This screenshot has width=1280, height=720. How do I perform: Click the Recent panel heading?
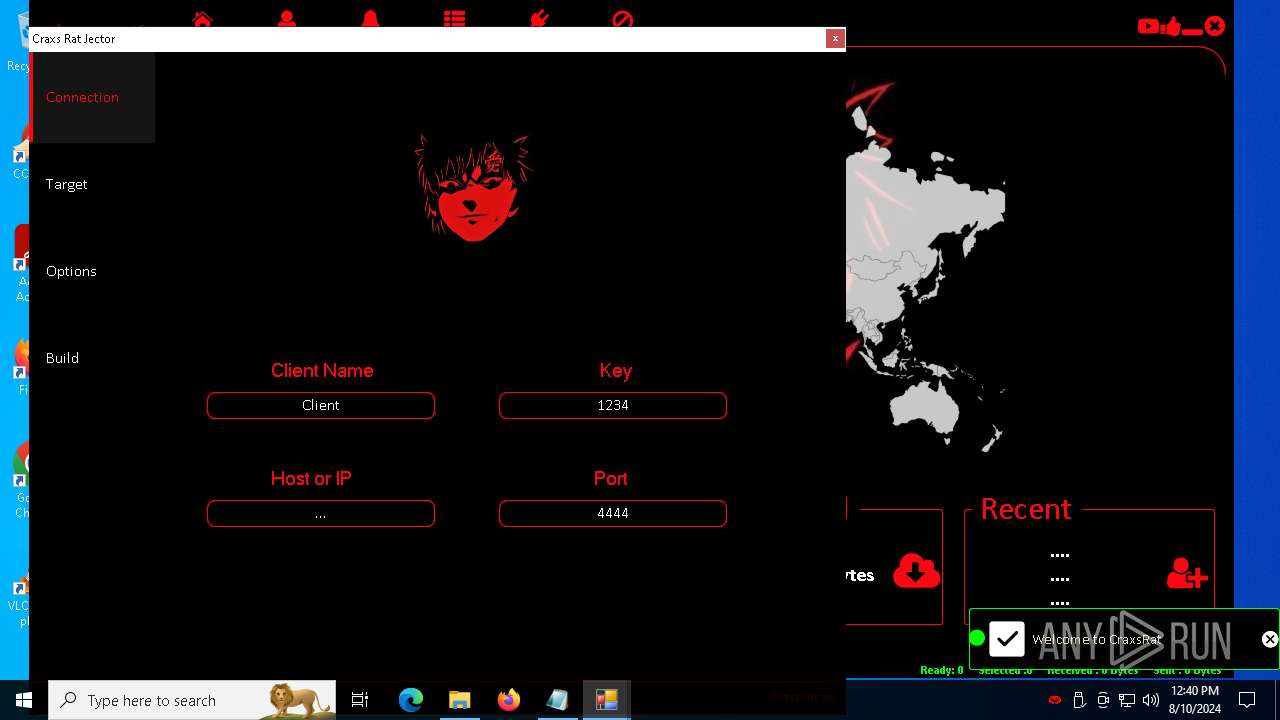(x=1026, y=509)
